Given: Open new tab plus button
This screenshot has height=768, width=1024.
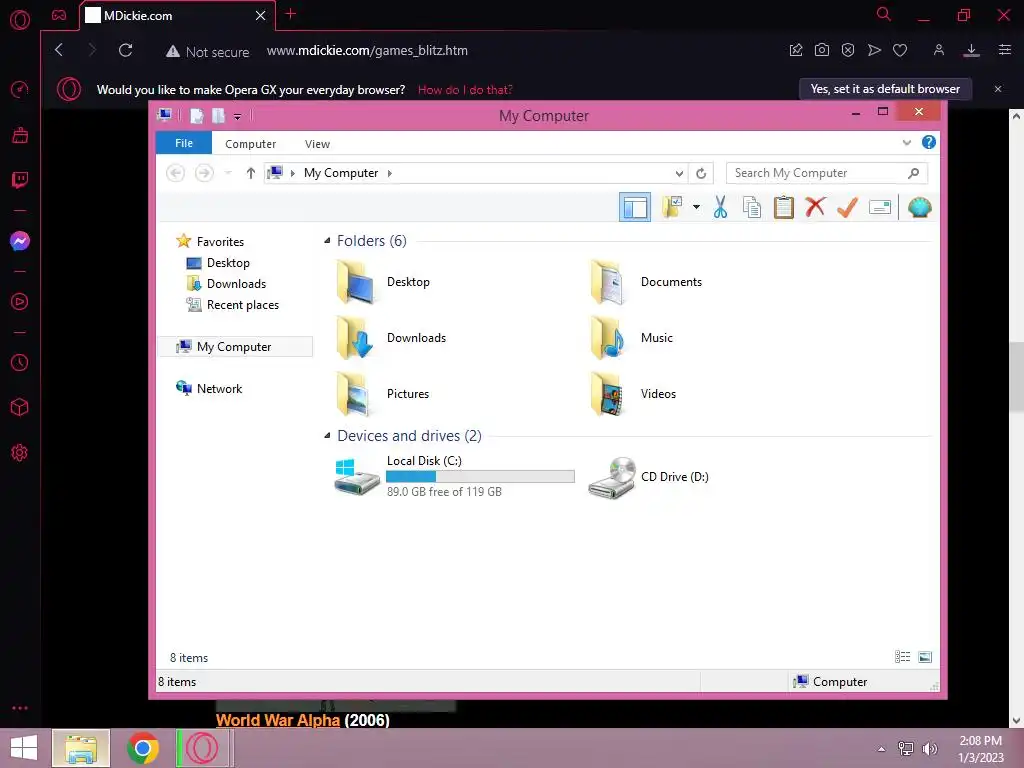Looking at the screenshot, I should click(x=291, y=14).
